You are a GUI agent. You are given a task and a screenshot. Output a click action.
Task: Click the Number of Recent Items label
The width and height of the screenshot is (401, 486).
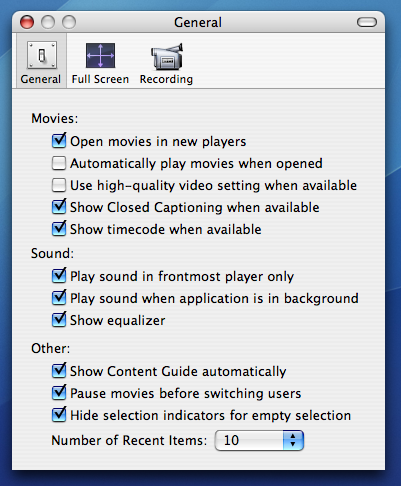coord(129,441)
